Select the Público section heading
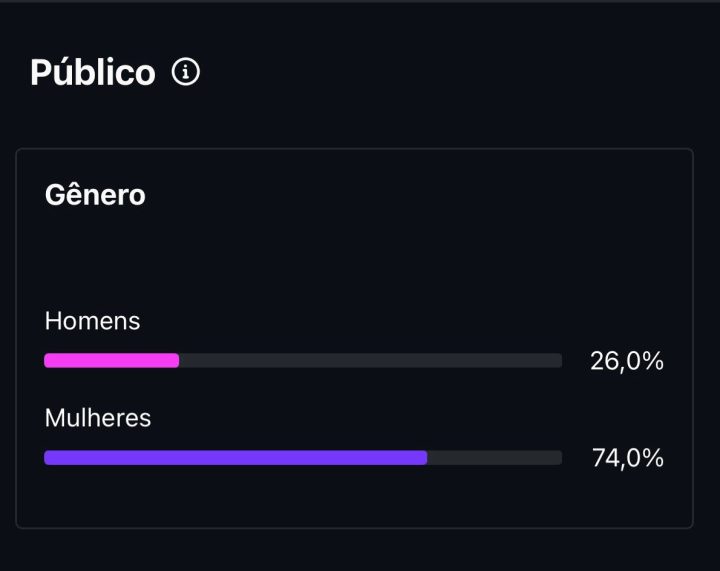This screenshot has width=720, height=571. 93,72
